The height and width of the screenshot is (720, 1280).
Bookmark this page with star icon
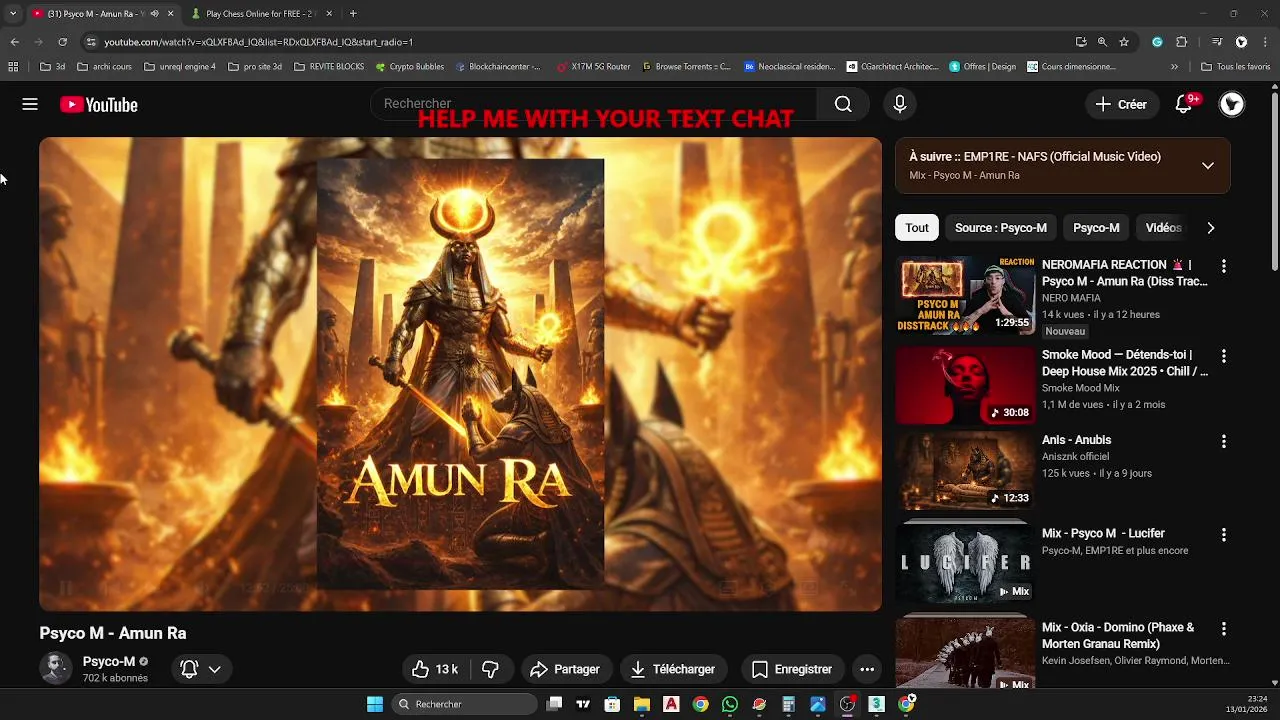tap(1124, 42)
